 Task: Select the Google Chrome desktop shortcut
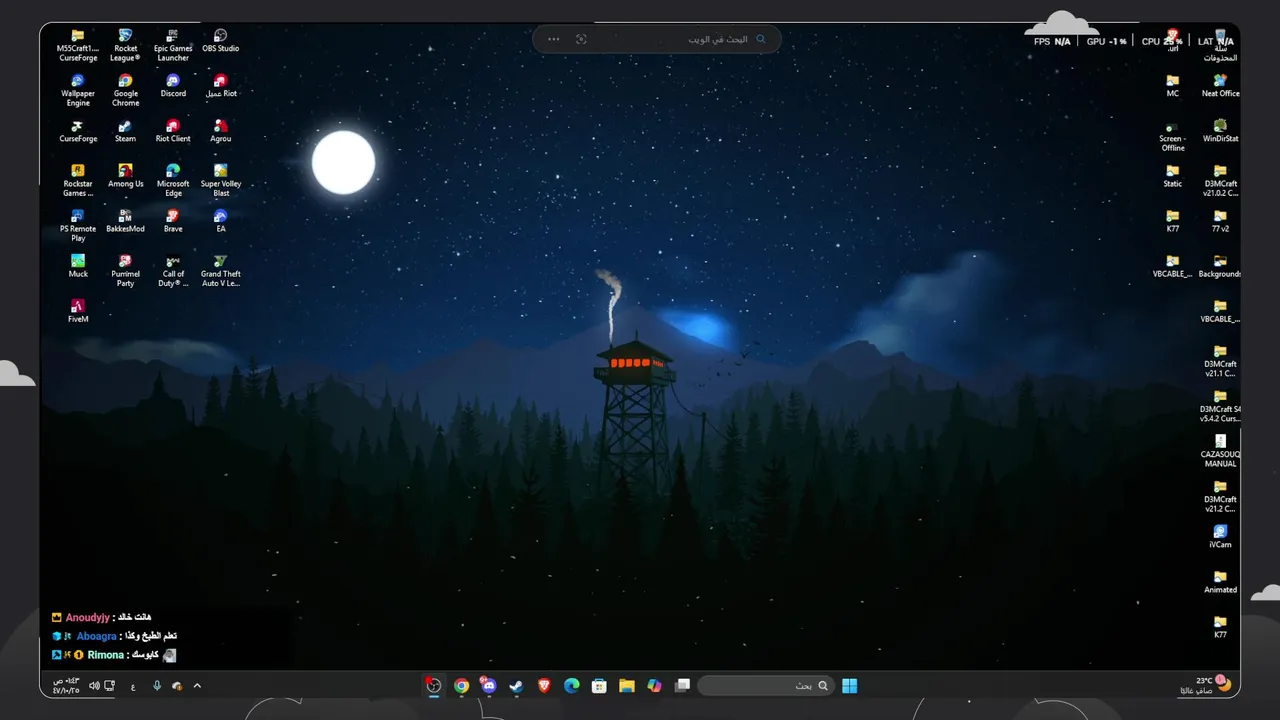[x=125, y=91]
